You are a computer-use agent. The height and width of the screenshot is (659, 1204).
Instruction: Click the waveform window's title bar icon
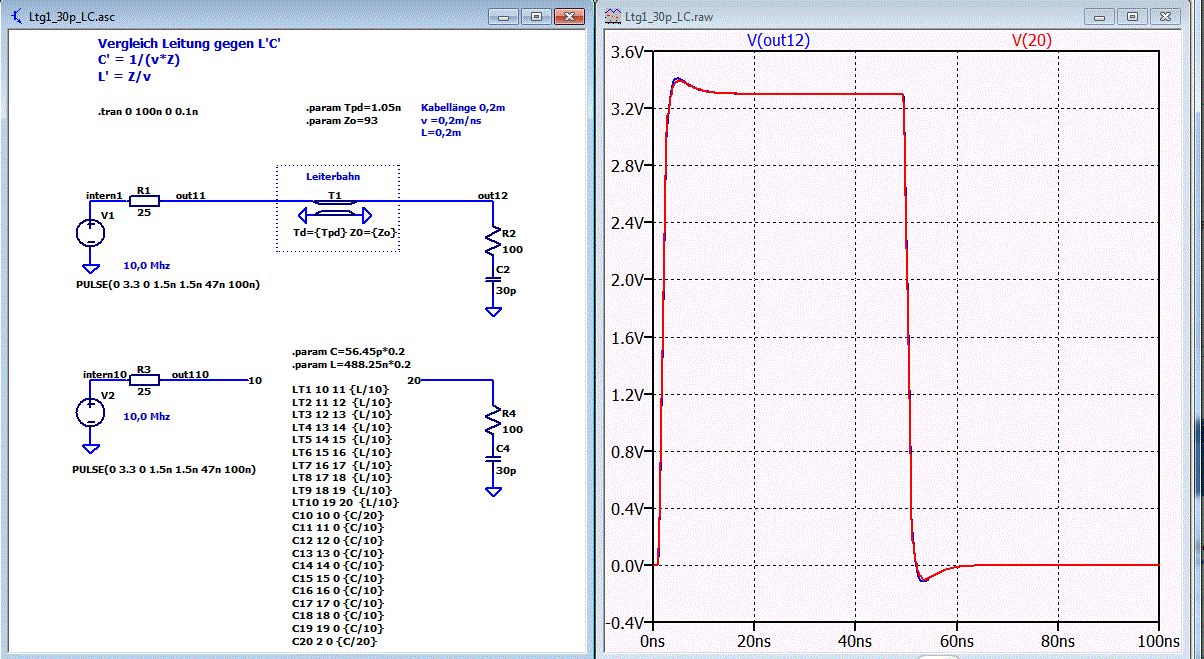(611, 16)
